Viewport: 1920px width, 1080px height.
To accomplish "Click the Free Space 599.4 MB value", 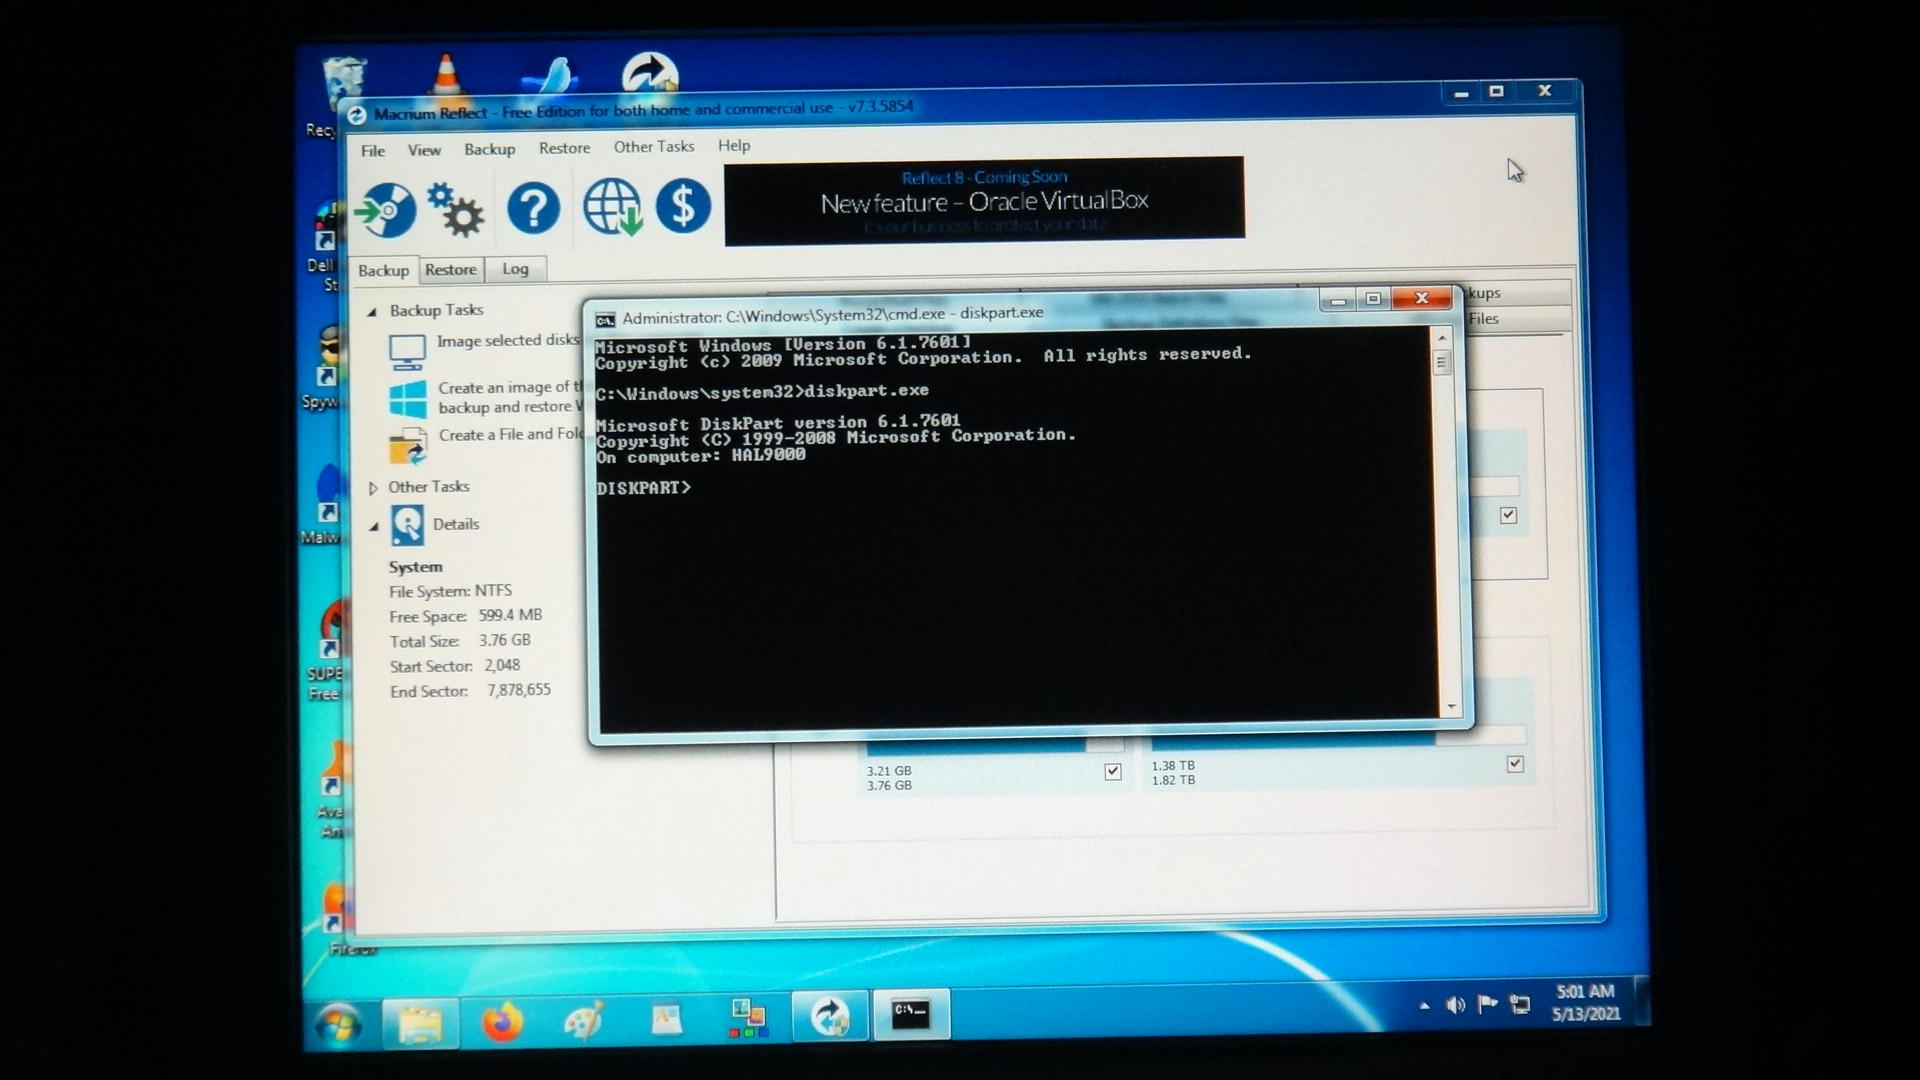I will 510,616.
